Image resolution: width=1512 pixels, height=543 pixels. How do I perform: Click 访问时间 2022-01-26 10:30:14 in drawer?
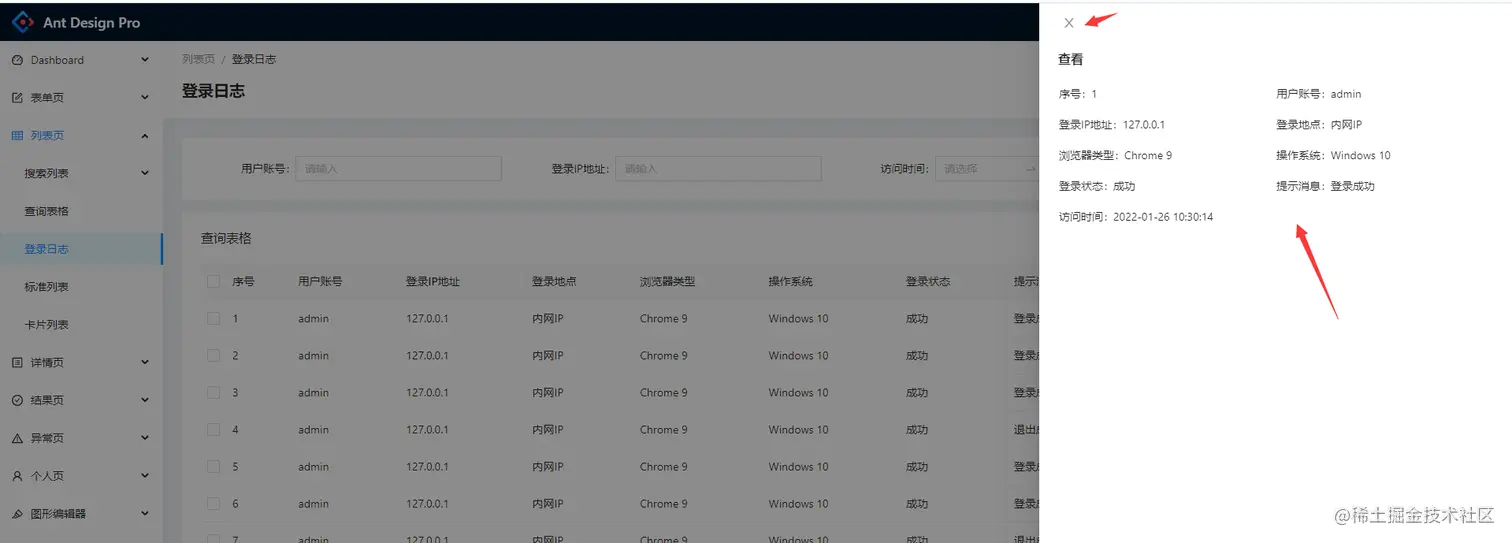pyautogui.click(x=1136, y=216)
